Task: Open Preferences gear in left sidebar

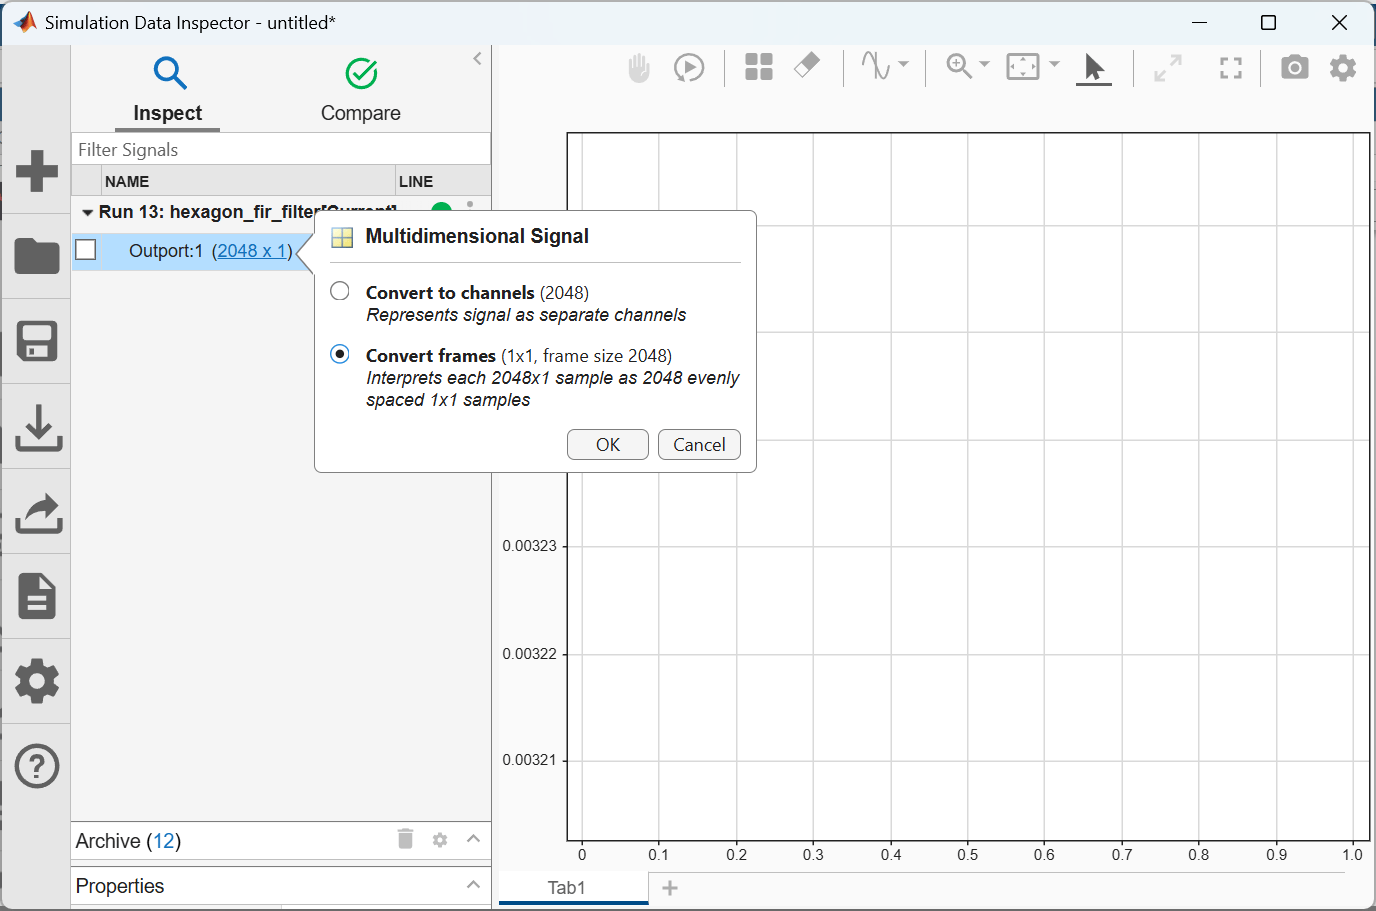Action: tap(37, 681)
